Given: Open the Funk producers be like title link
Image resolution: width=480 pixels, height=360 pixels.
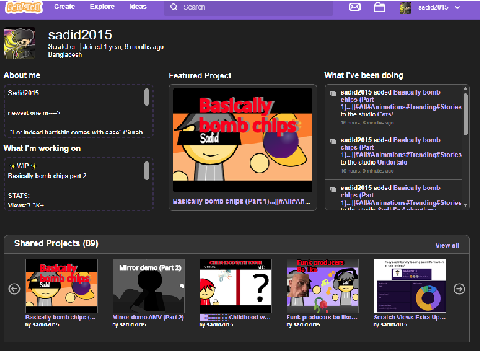Looking at the screenshot, I should click(x=322, y=317).
